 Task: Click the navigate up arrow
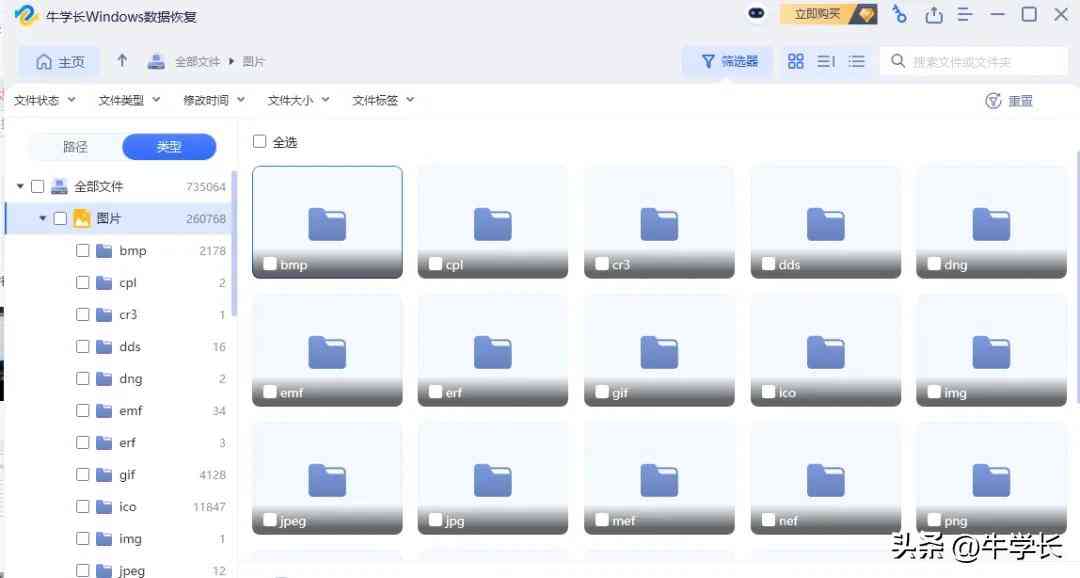coord(121,60)
